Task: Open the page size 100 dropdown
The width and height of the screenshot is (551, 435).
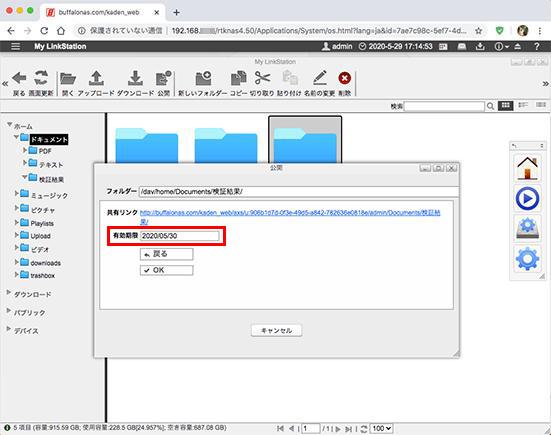Action: point(381,428)
